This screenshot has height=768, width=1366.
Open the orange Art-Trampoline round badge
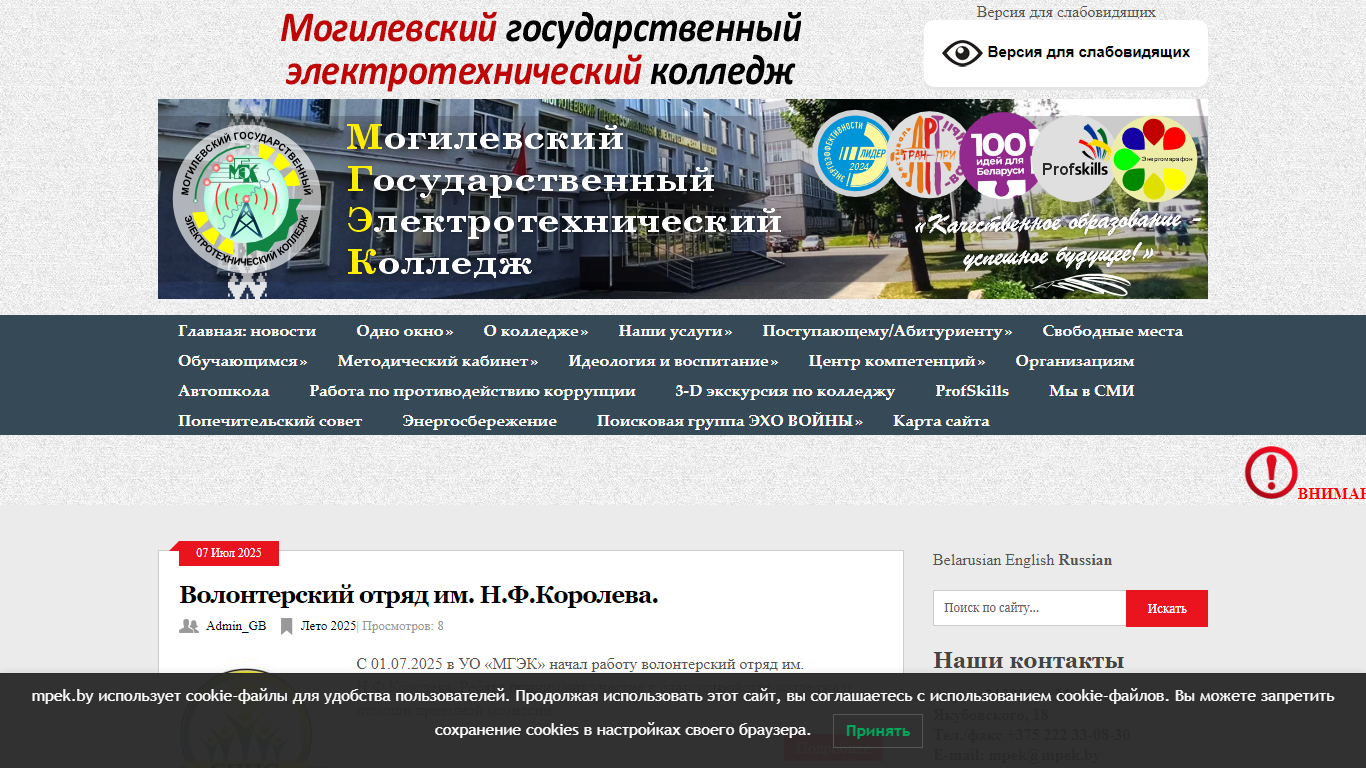click(929, 154)
